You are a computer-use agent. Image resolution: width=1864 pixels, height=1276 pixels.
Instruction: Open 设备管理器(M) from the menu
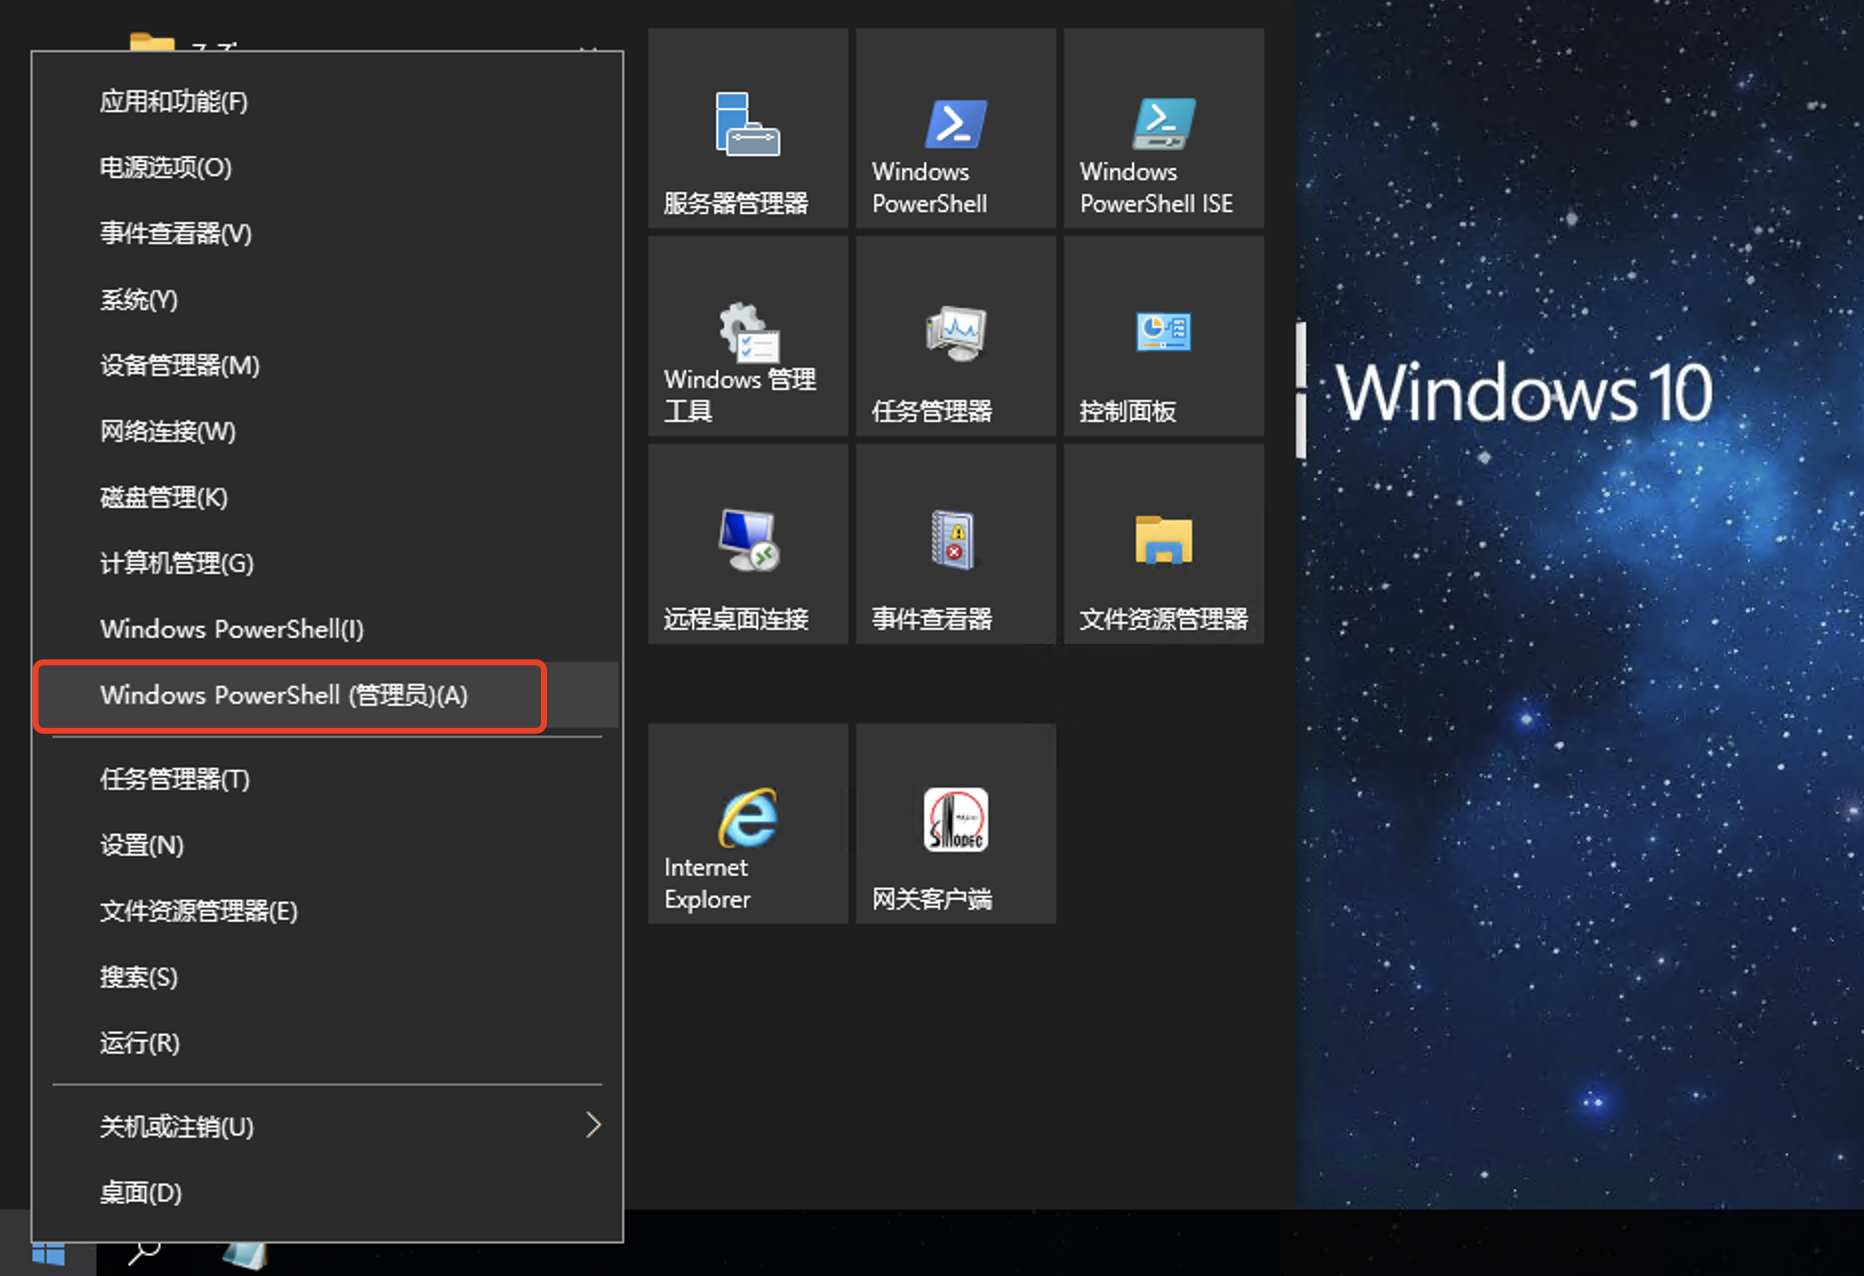point(327,365)
